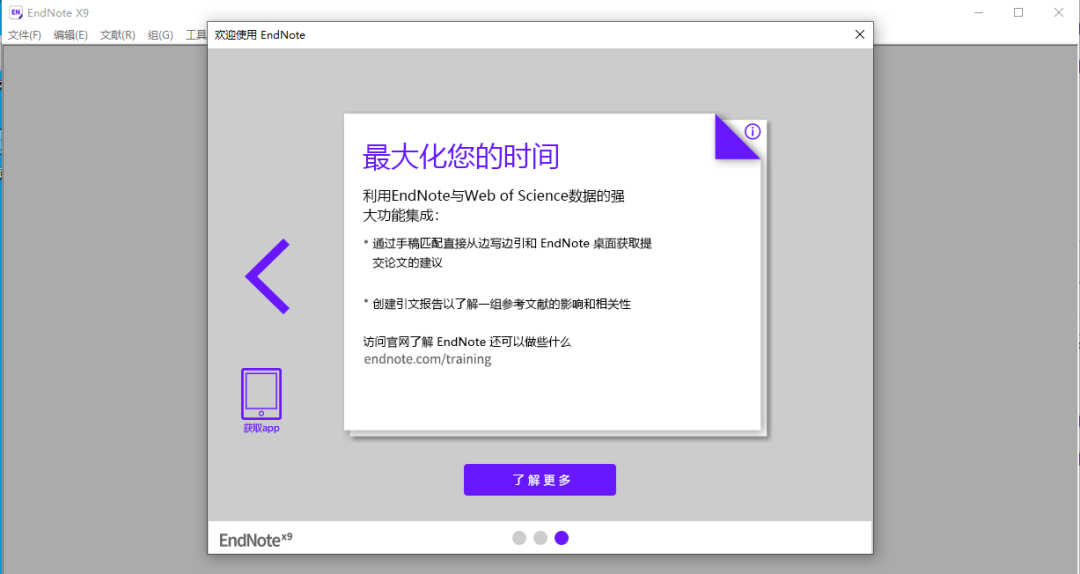The width and height of the screenshot is (1080, 574).
Task: Open the 获取app tablet icon
Action: 261,400
